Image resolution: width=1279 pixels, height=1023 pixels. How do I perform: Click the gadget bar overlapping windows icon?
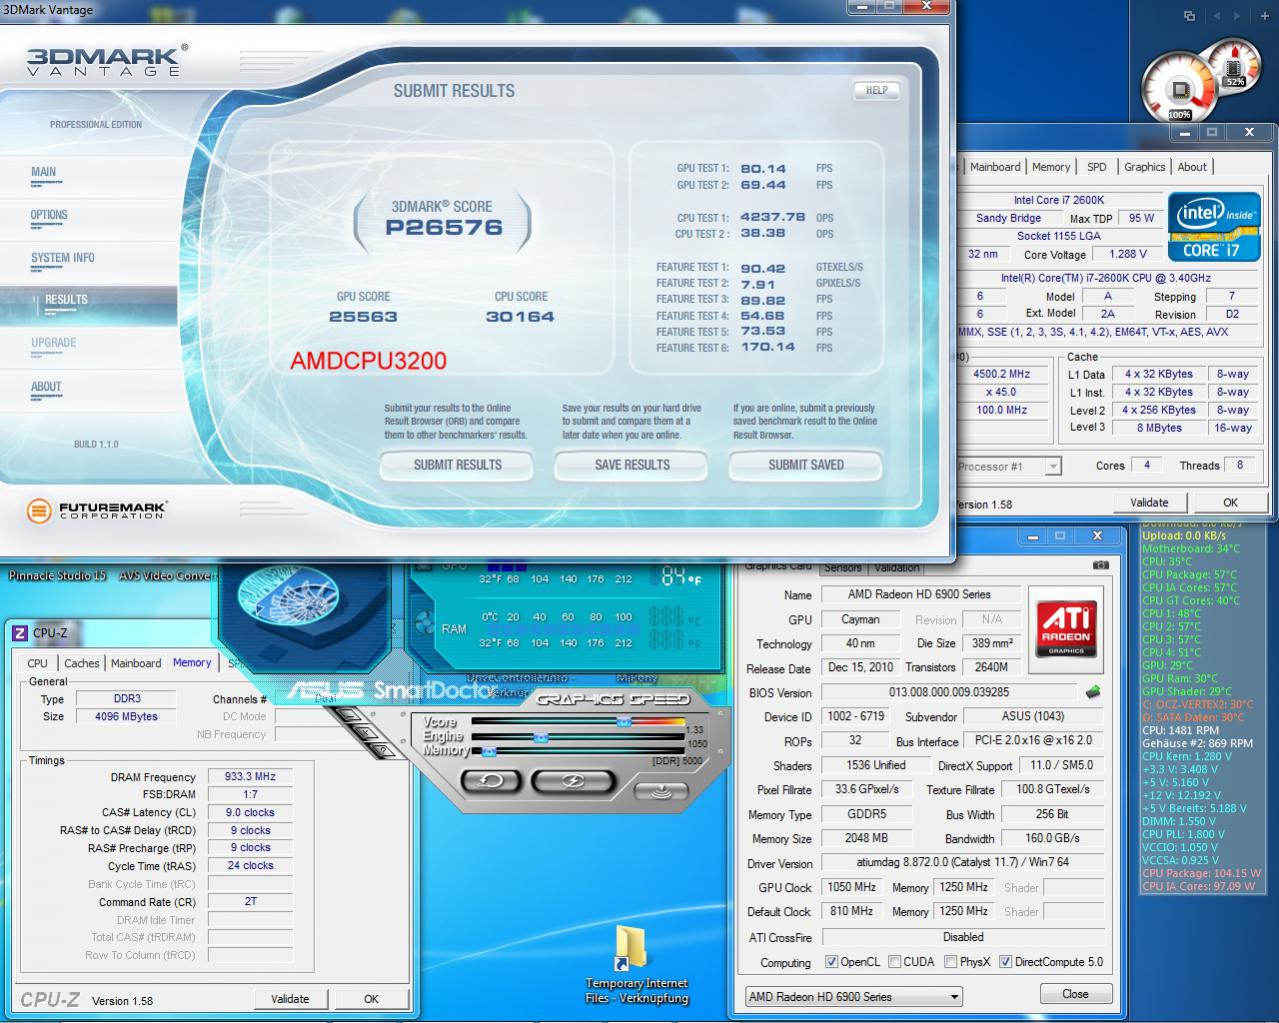[1189, 16]
